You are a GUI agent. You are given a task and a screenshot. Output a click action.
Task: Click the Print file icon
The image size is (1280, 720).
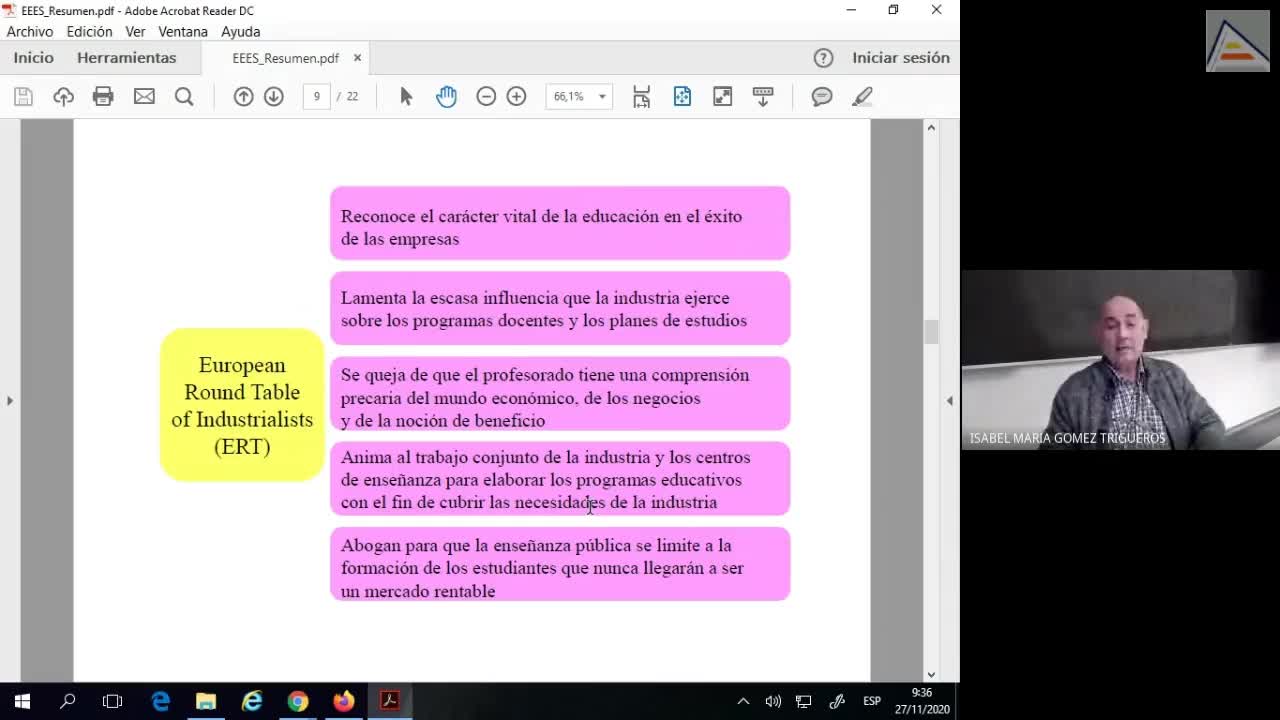pos(103,96)
